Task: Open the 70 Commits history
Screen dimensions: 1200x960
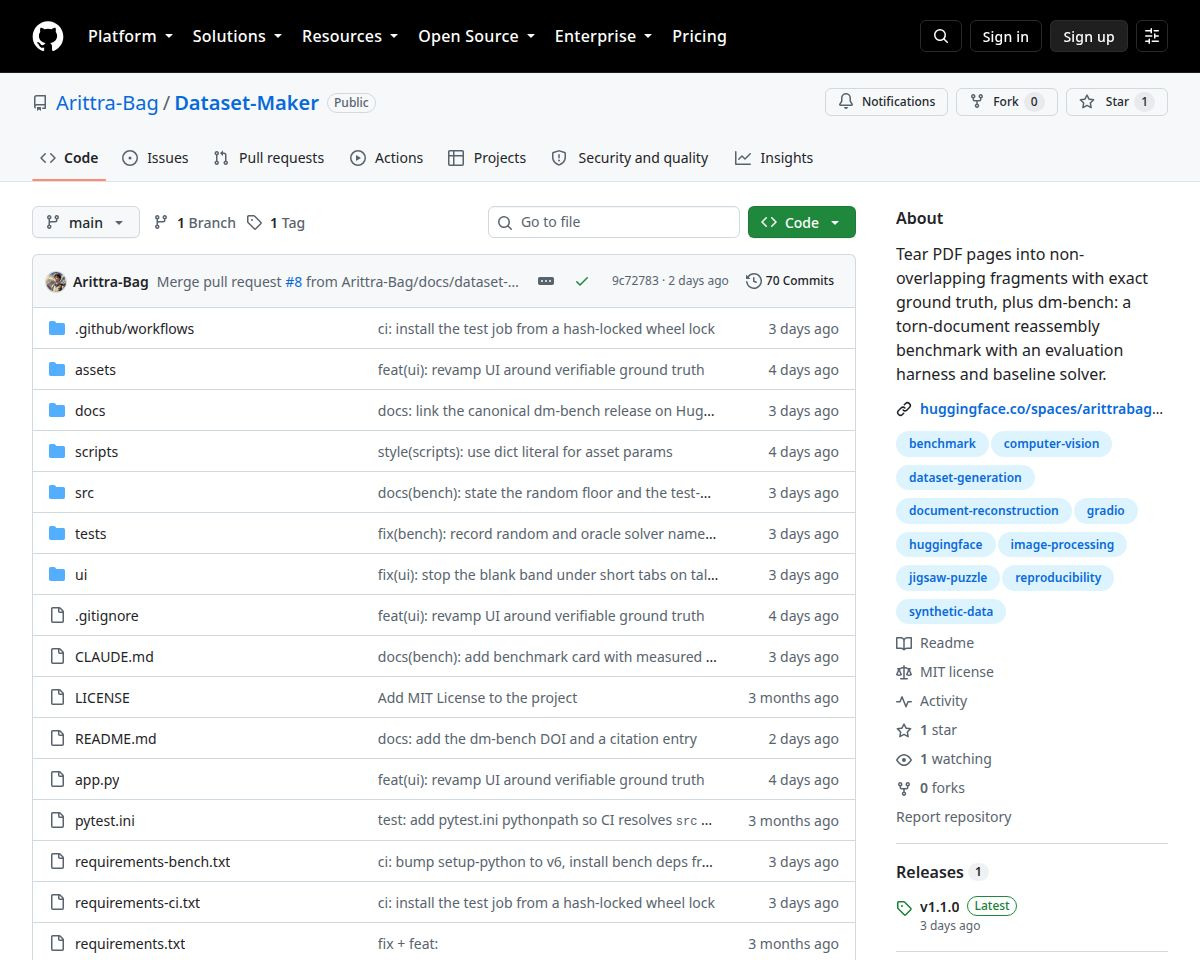Action: pos(790,281)
